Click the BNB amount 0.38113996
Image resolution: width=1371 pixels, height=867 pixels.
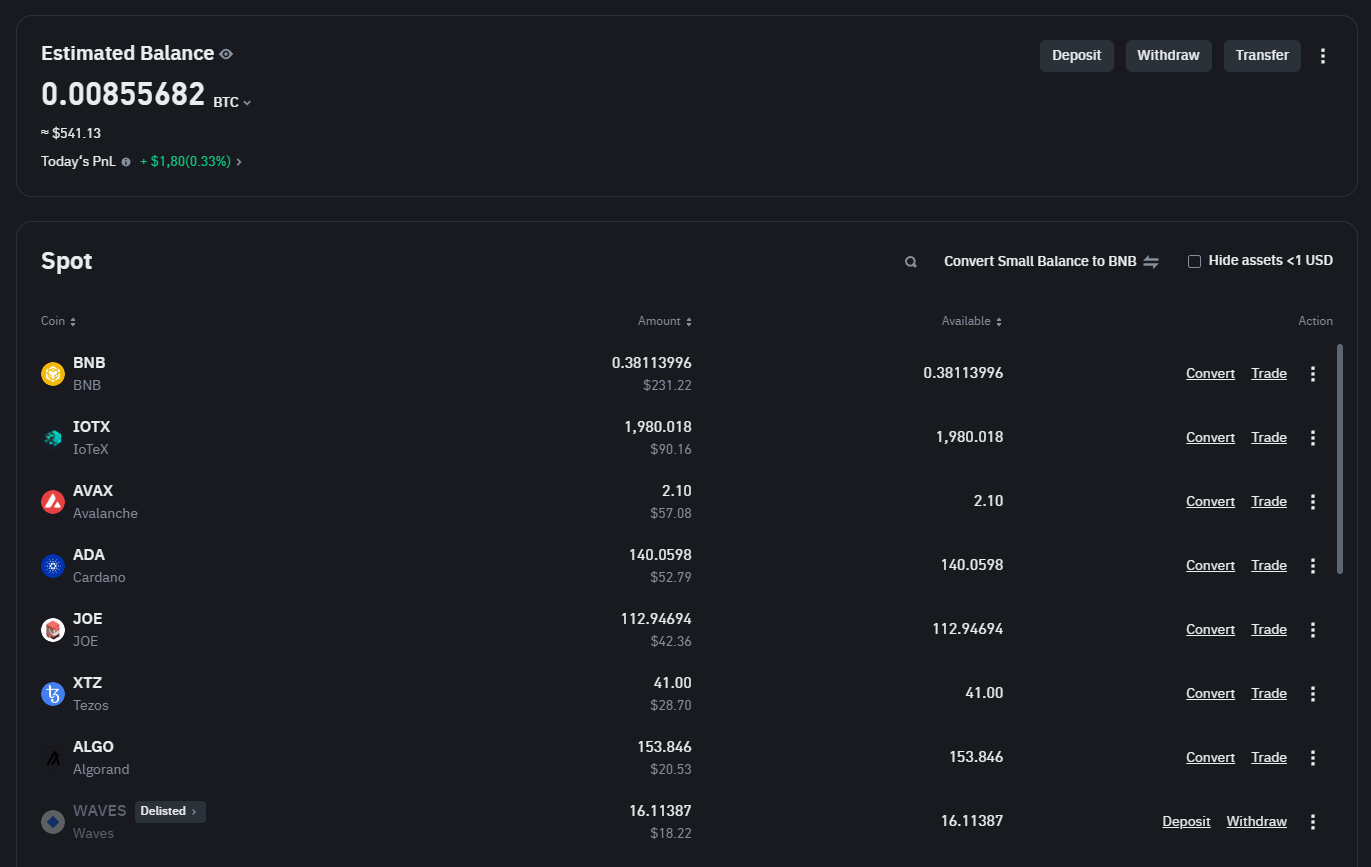pyautogui.click(x=652, y=363)
